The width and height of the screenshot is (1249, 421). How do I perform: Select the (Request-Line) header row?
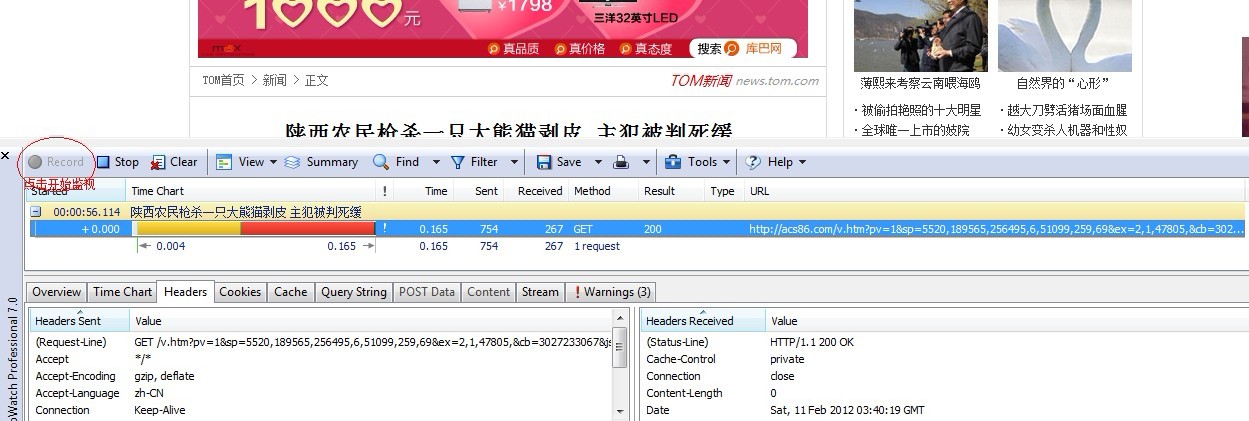(320, 342)
